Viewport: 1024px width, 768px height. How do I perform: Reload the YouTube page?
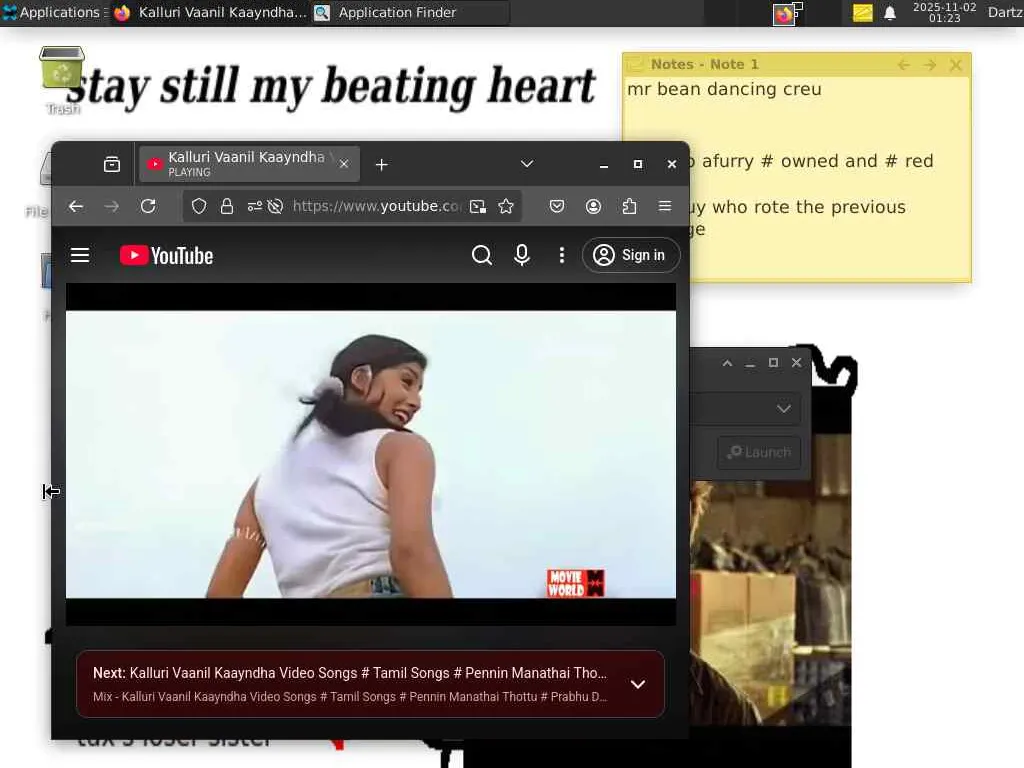click(148, 206)
